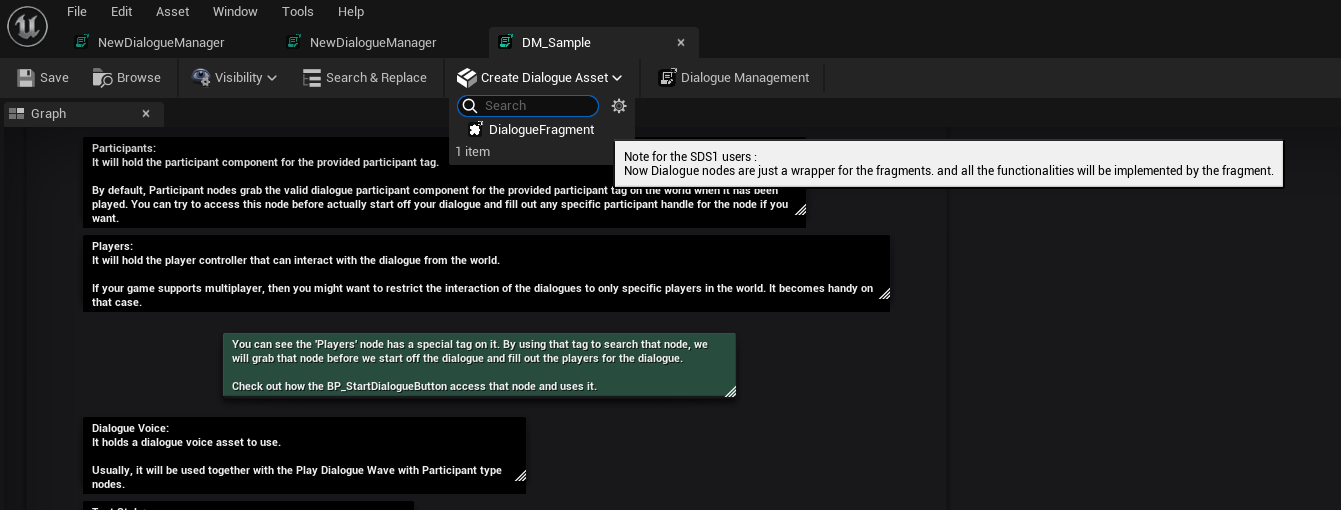Click the DialogueFragment asset icon
Screen dimensions: 1341x510
[x=476, y=130]
